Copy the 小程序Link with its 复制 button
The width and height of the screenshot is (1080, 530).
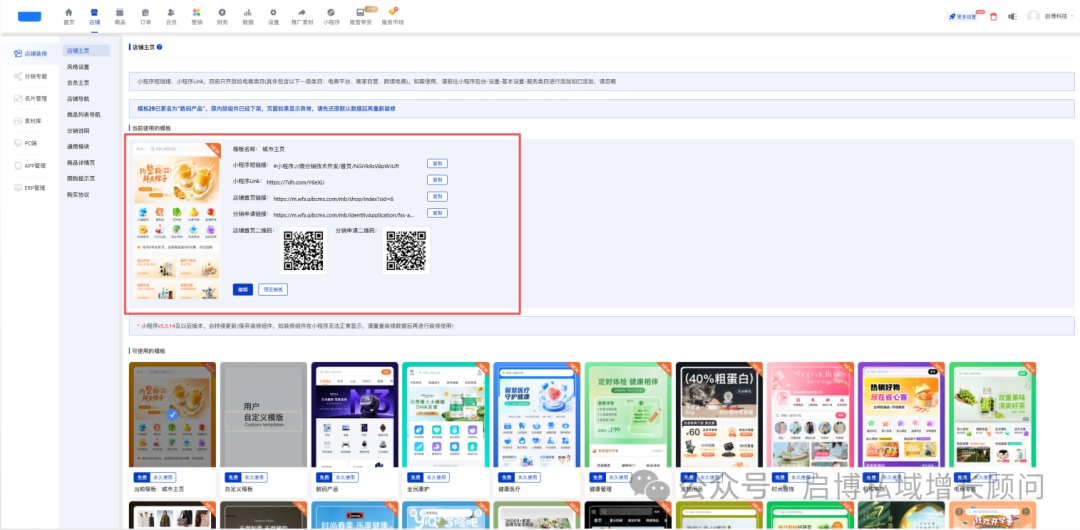(437, 180)
